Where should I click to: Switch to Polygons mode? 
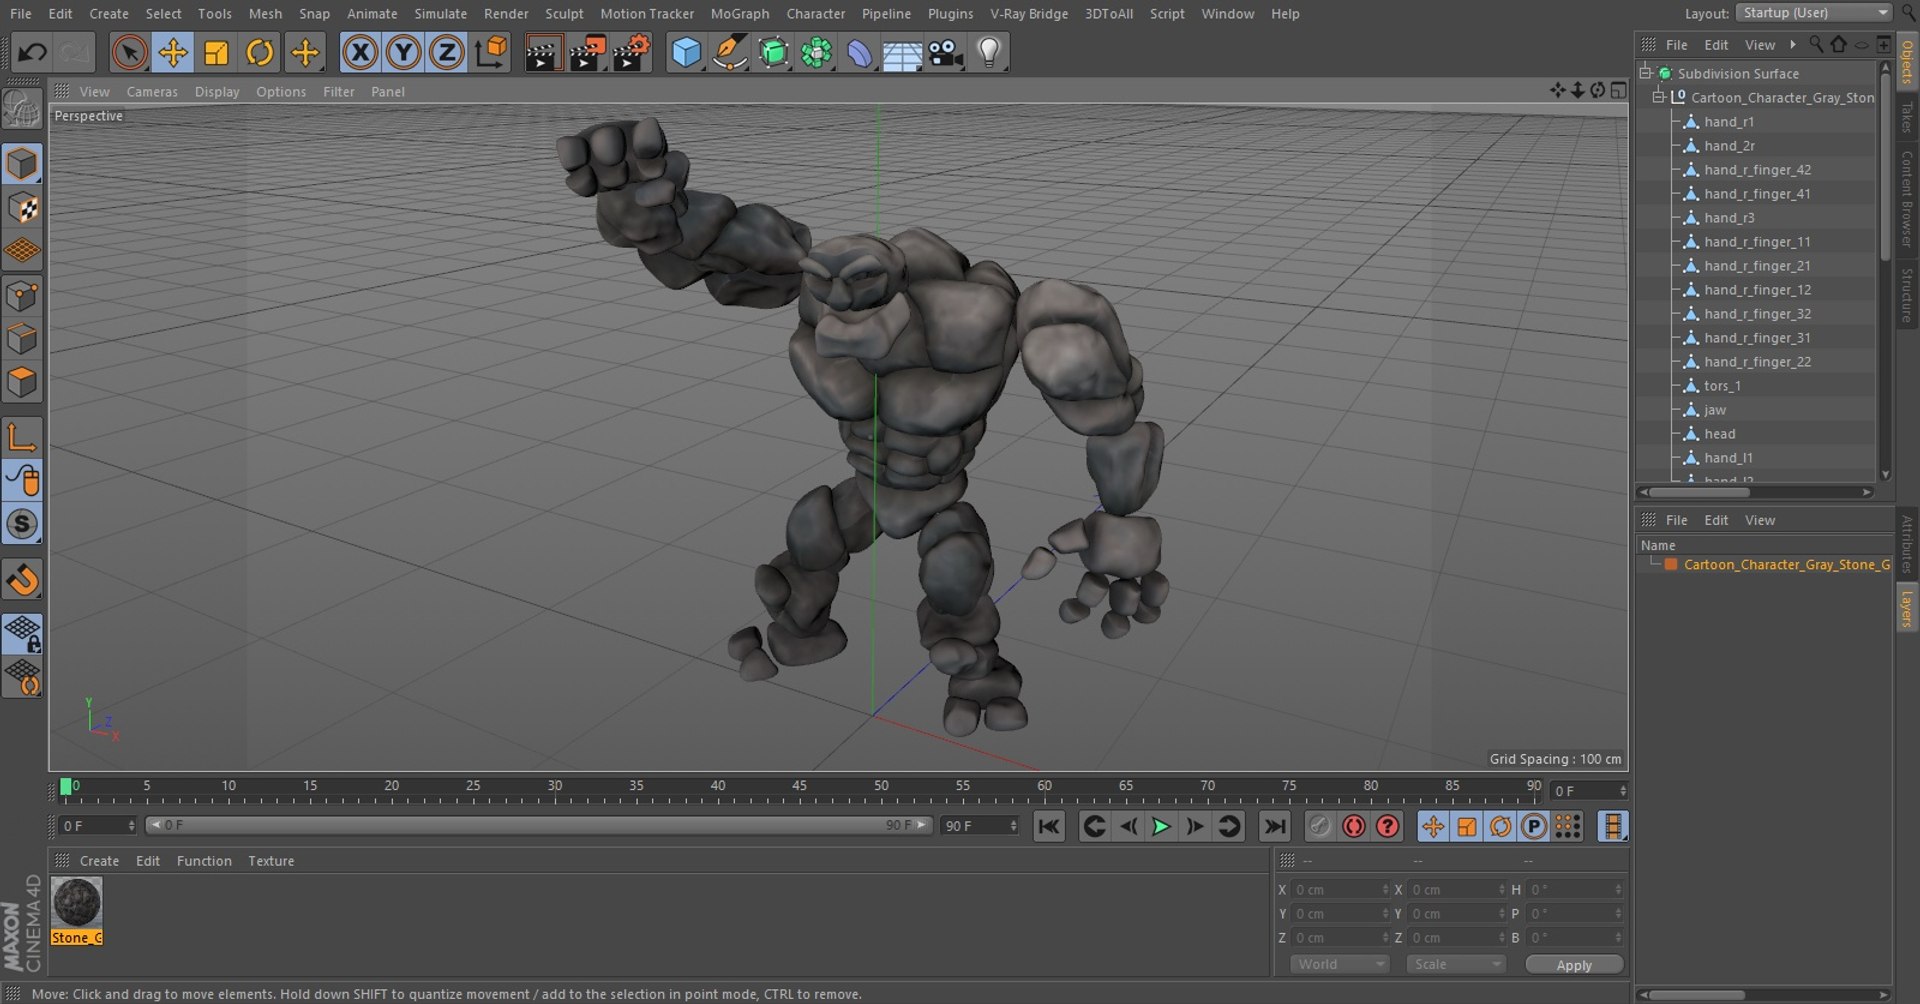[22, 382]
